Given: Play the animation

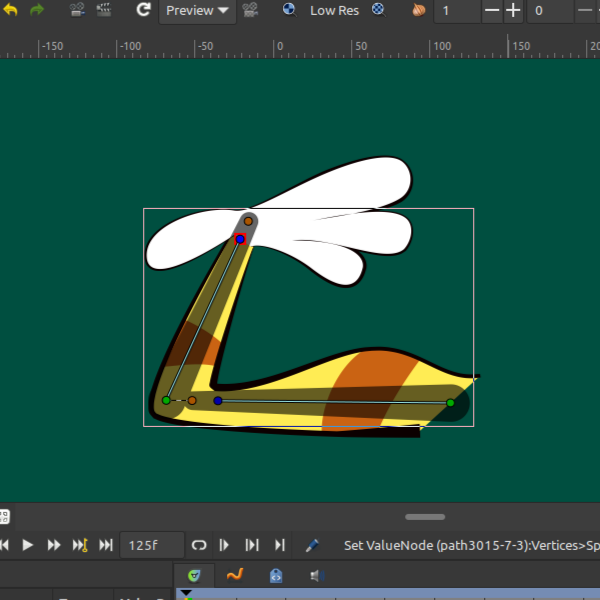Looking at the screenshot, I should click(28, 545).
